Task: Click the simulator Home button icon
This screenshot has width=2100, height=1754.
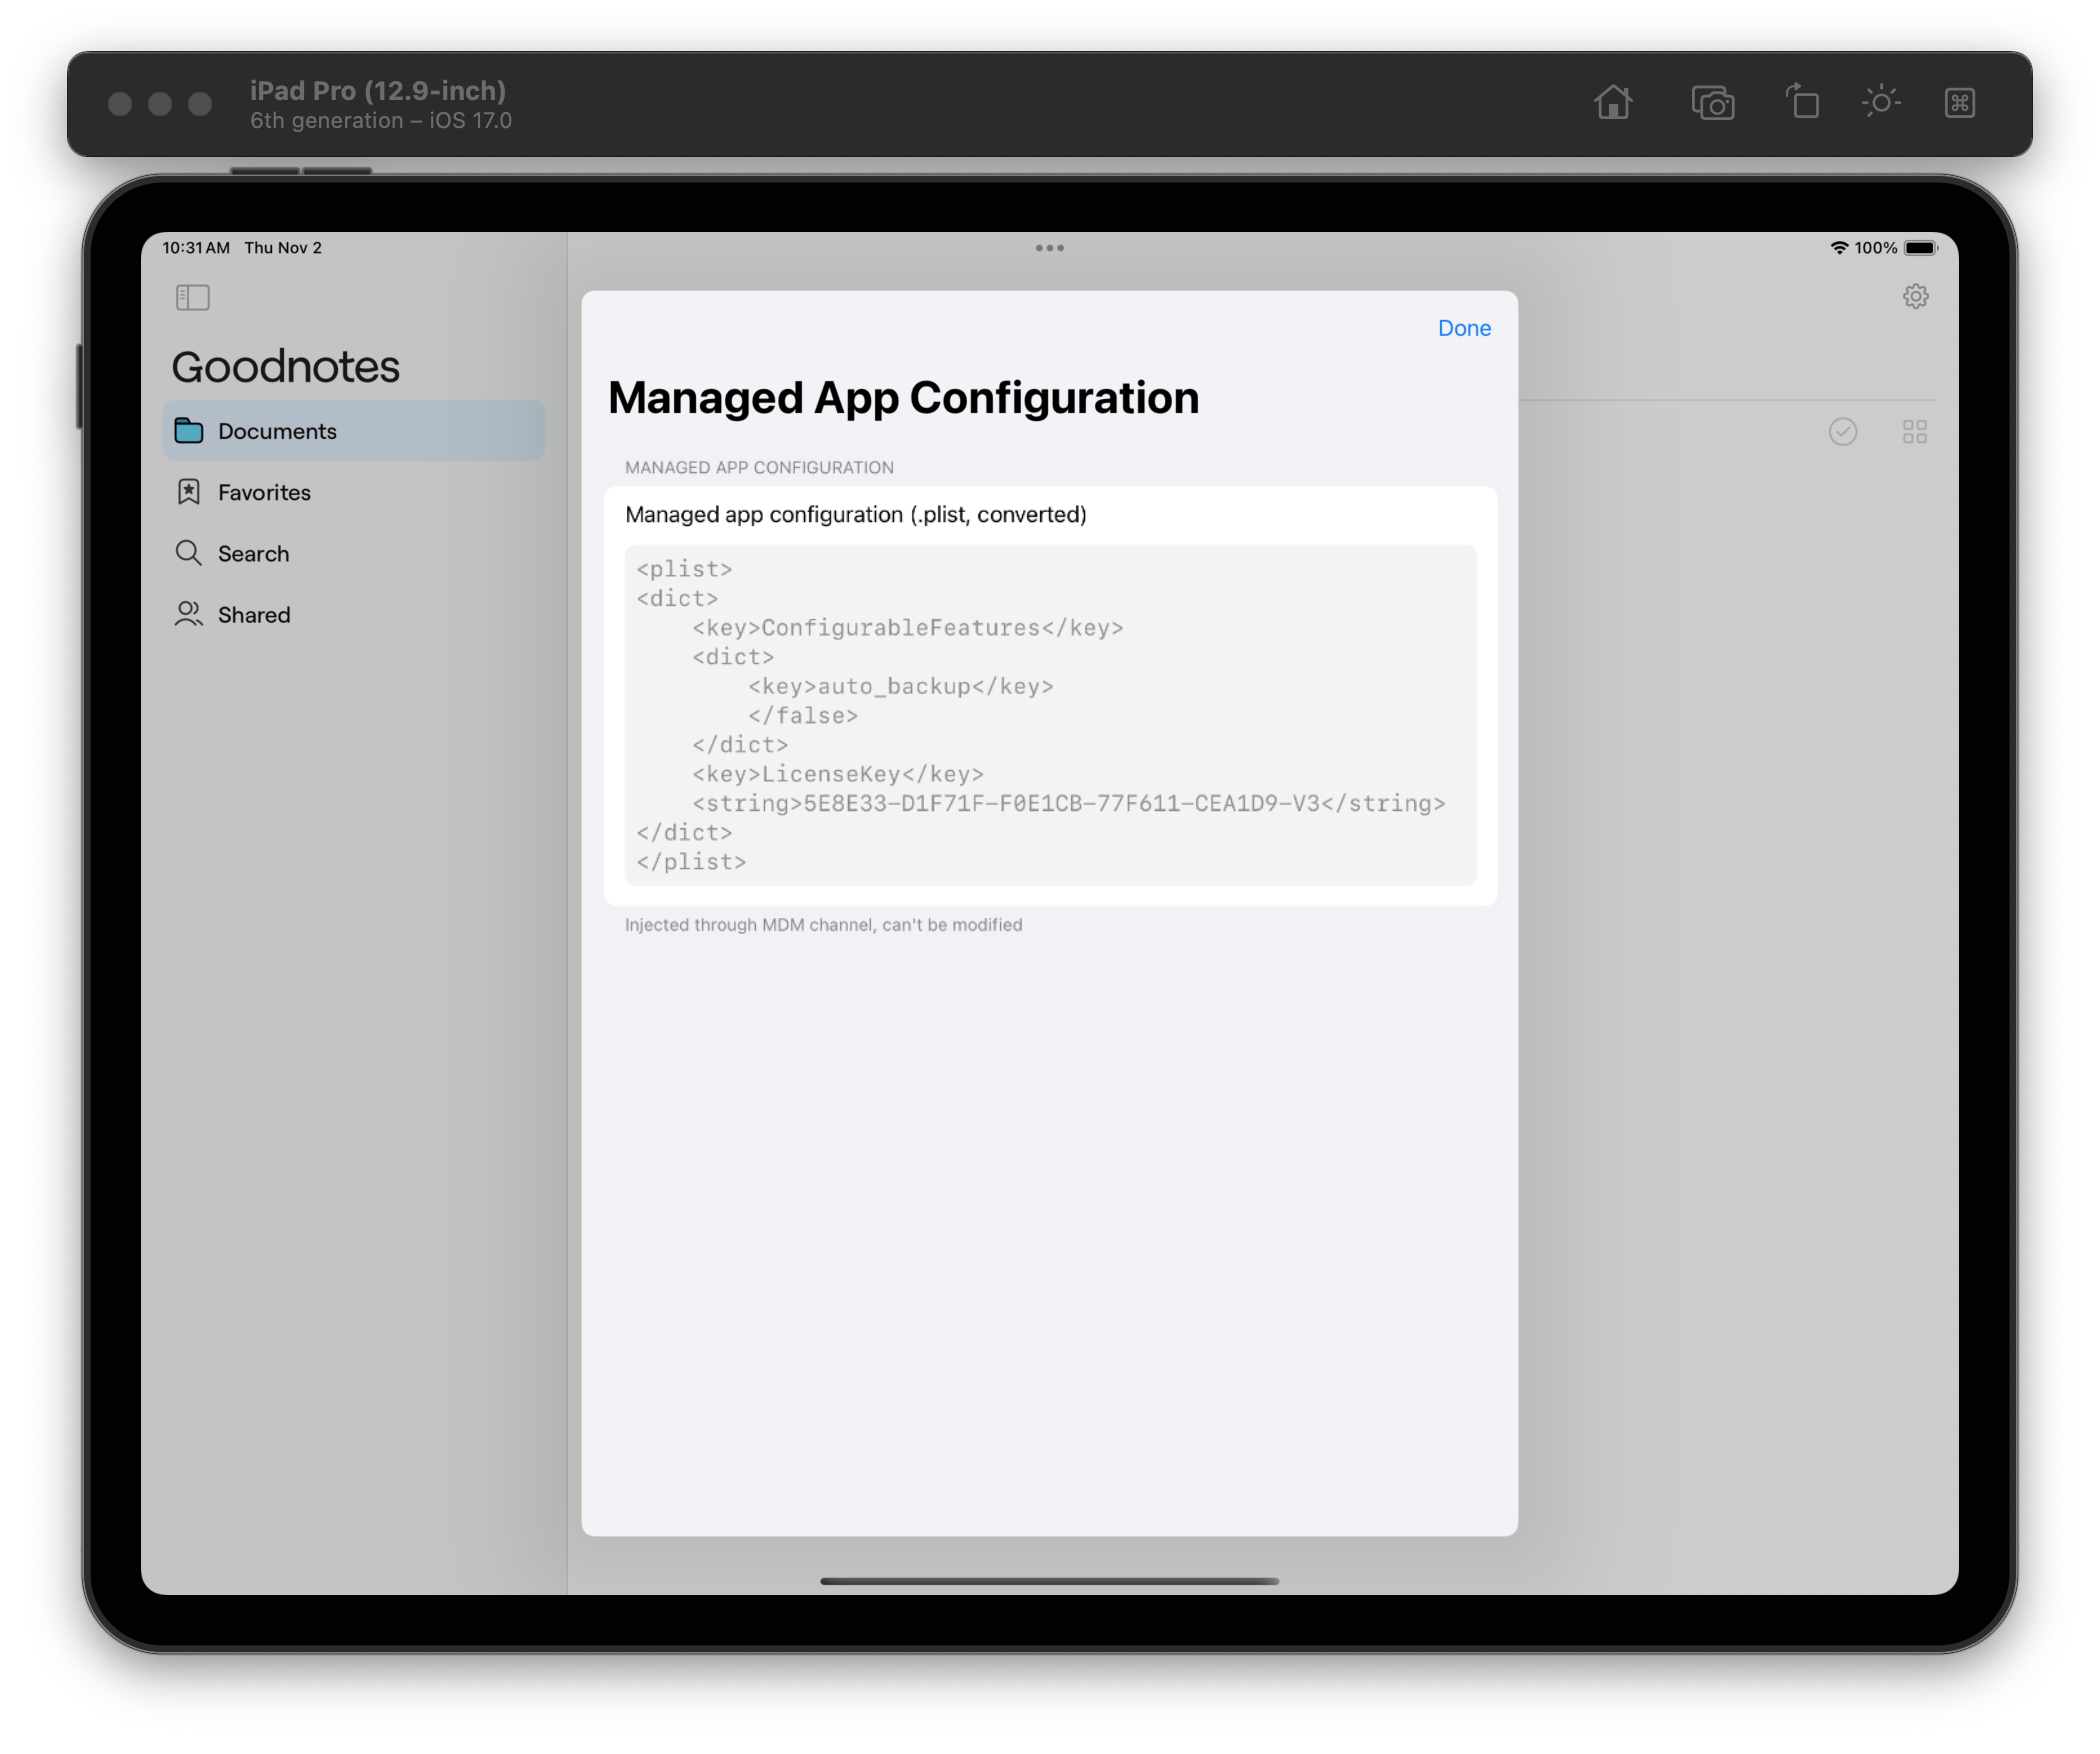Action: coord(1613,103)
